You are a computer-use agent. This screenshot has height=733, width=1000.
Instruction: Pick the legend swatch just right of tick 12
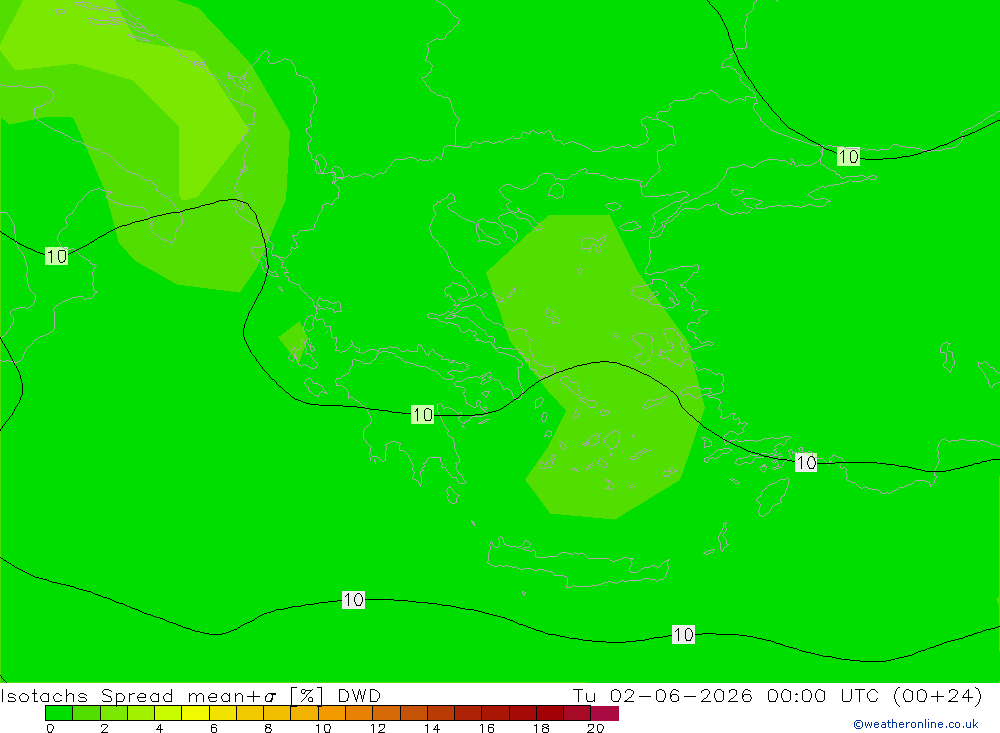tap(387, 713)
